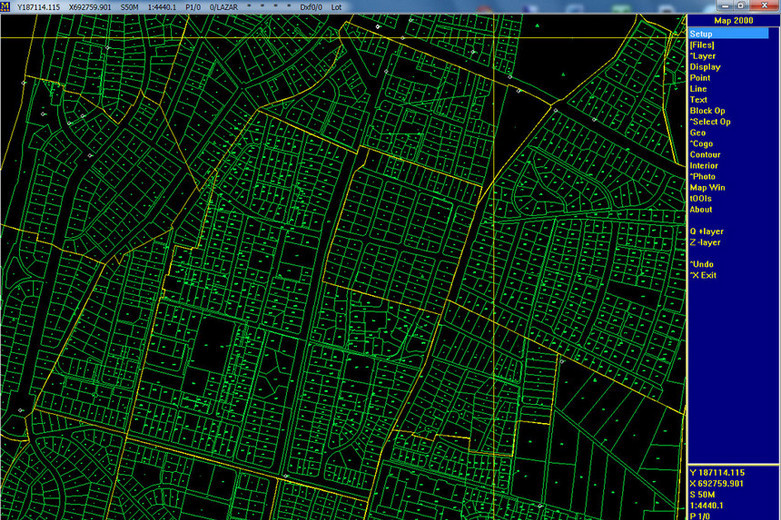This screenshot has width=781, height=520.
Task: Click the Lot label in top bar
Action: [336, 7]
